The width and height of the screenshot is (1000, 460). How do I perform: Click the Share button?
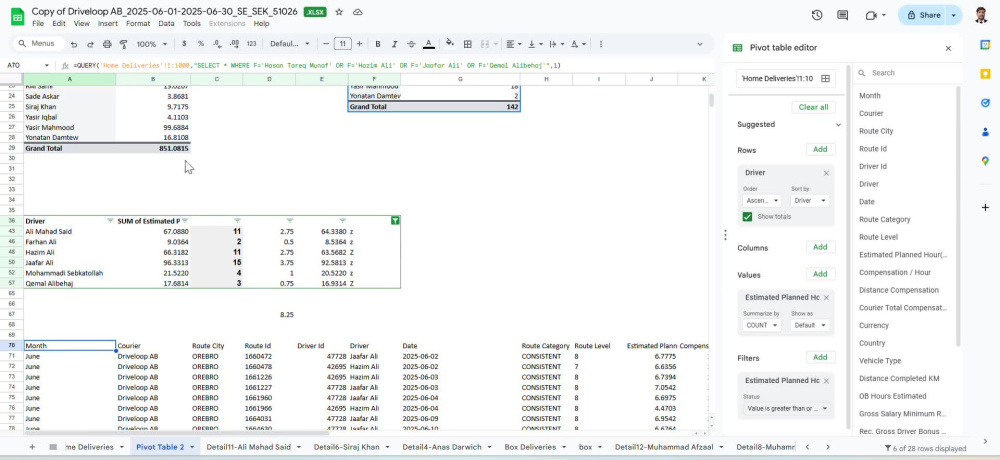click(923, 15)
